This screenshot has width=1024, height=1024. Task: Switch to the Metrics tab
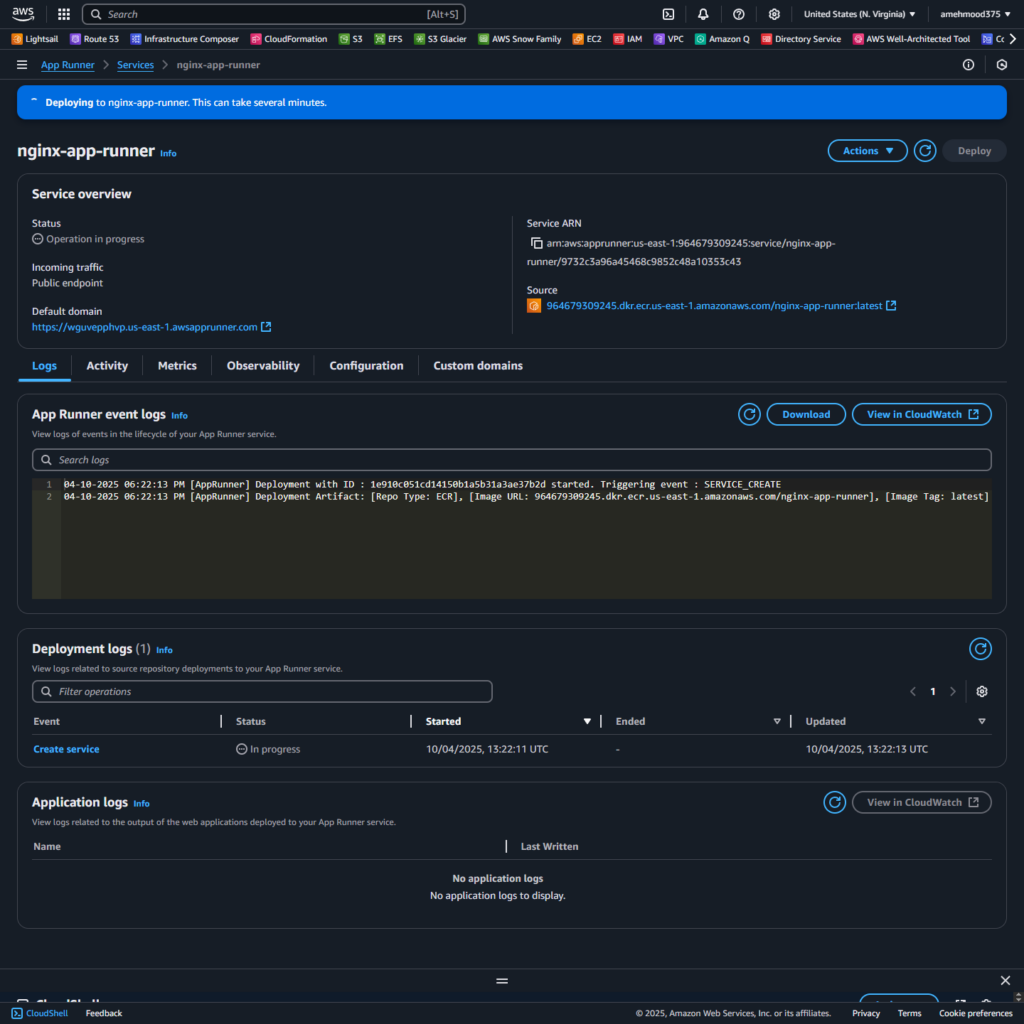point(177,366)
